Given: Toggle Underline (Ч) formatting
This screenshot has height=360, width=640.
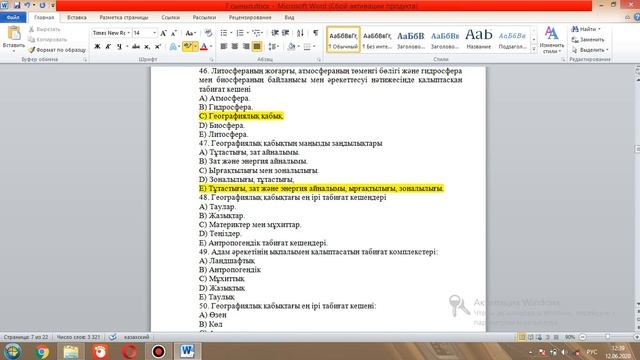Looking at the screenshot, I should coord(119,47).
